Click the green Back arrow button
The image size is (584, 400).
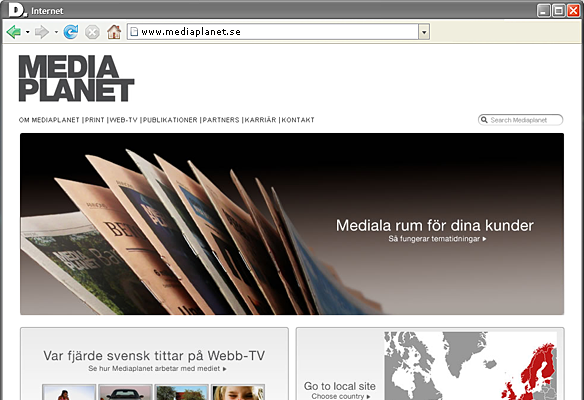14,32
